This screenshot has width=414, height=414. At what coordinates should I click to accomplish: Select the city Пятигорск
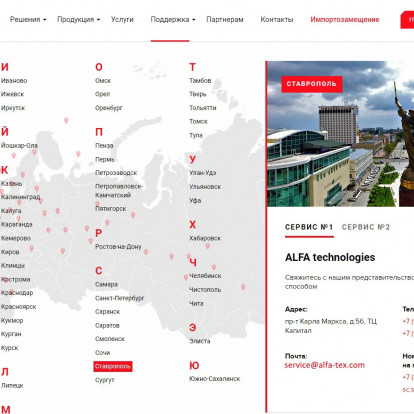tap(111, 209)
